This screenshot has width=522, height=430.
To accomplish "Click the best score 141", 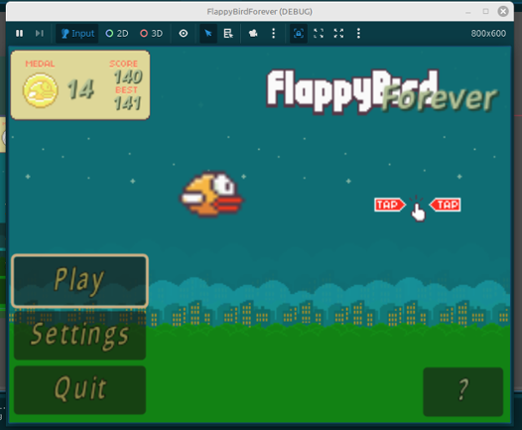I will tap(128, 103).
